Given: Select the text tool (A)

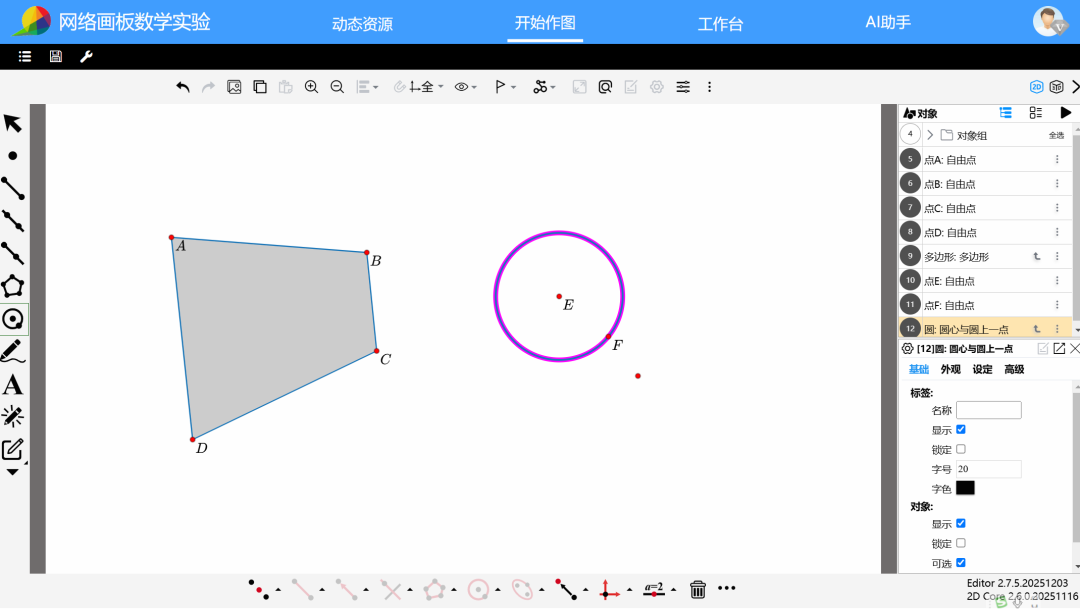Looking at the screenshot, I should click(13, 385).
